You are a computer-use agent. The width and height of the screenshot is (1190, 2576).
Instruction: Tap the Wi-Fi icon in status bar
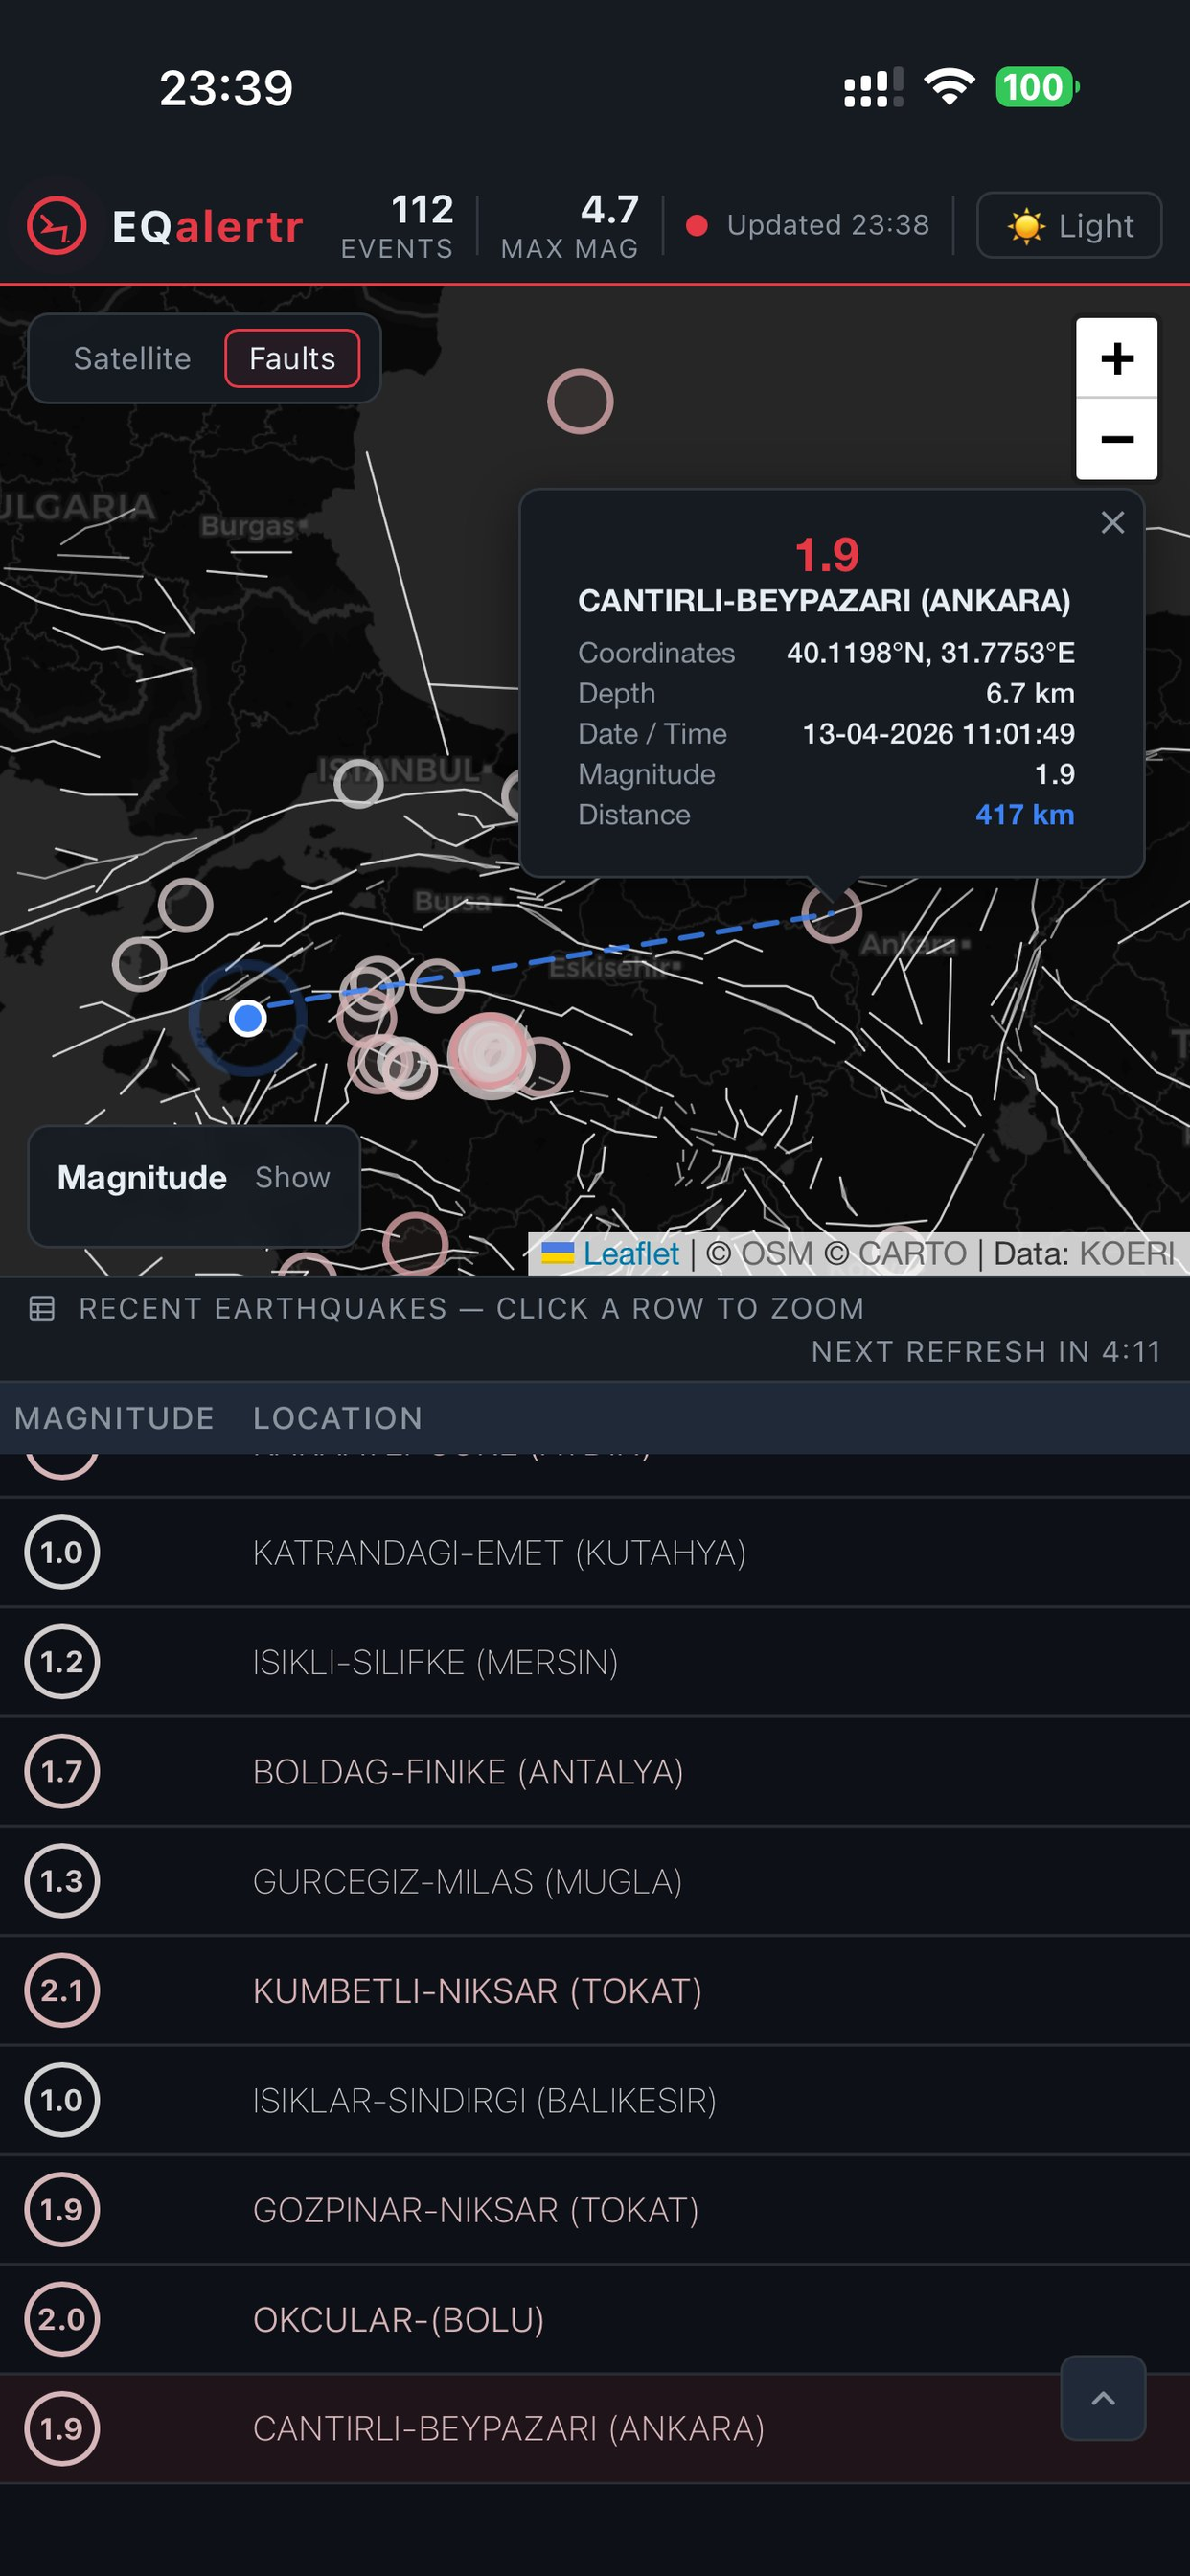coord(949,87)
